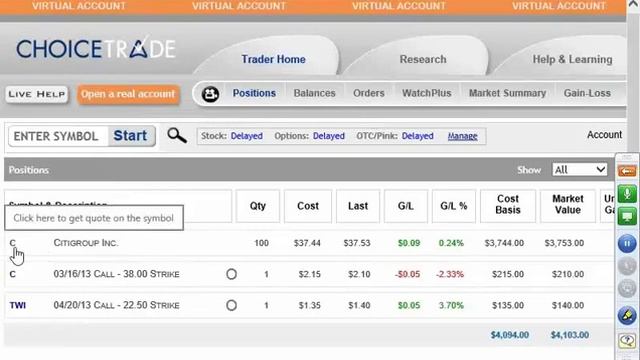Click the greyed-out webcam circle icon

click(x=627, y=289)
